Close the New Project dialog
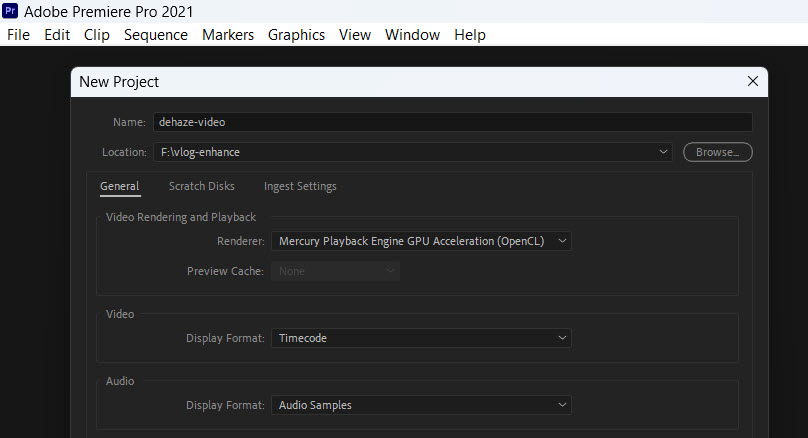Screen dimensions: 808x438 pyautogui.click(x=753, y=81)
